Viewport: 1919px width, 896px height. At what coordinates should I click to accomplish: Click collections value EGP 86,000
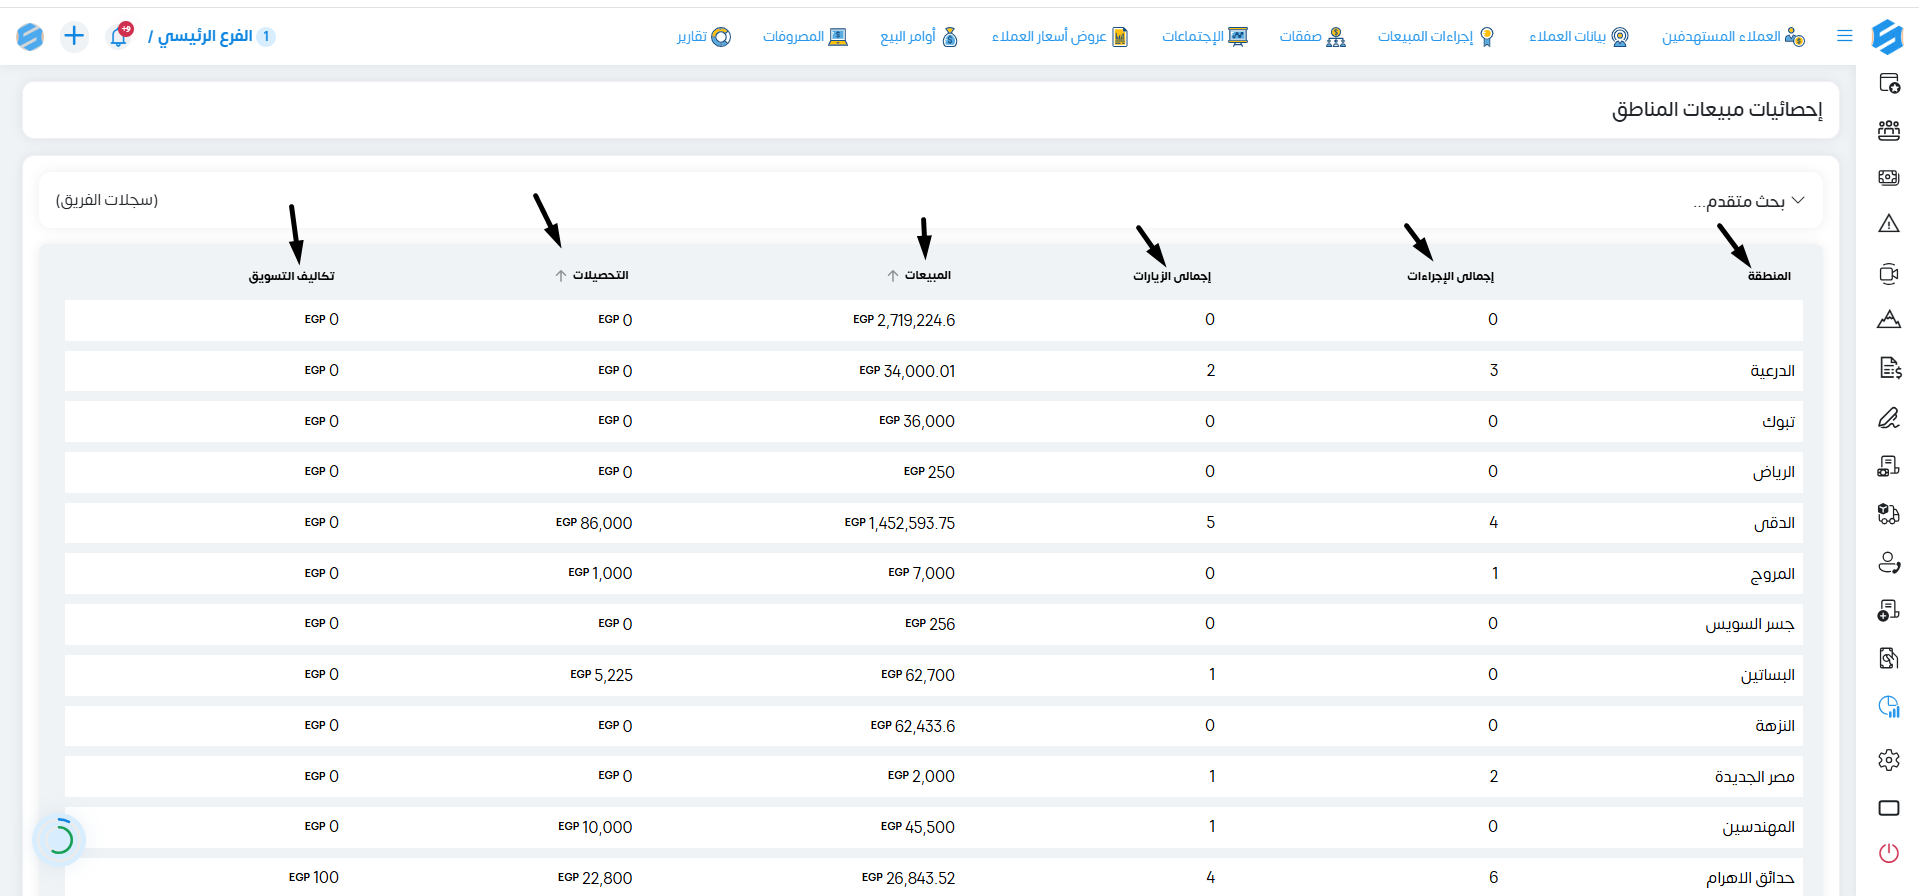pyautogui.click(x=594, y=523)
